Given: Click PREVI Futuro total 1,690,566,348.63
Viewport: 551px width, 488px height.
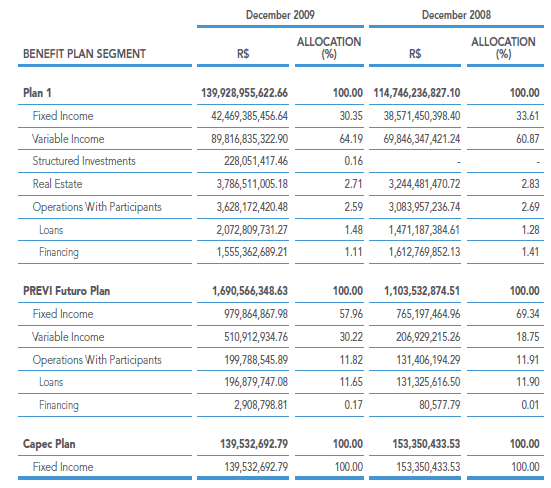Looking at the screenshot, I should click(x=250, y=291).
